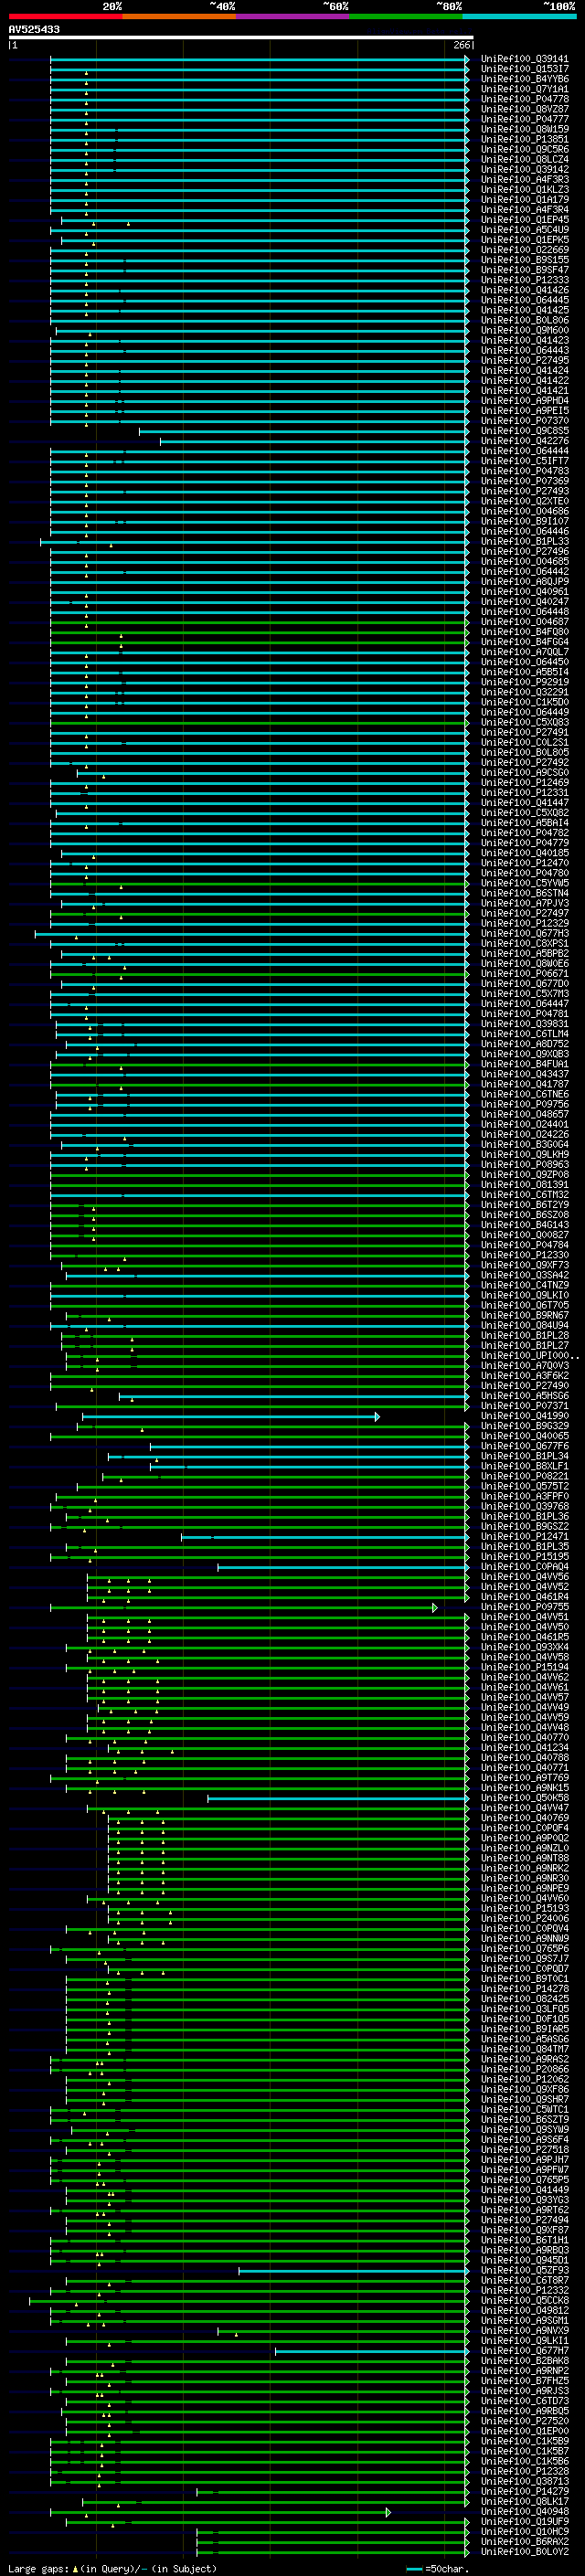The image size is (585, 2576).
Task: Select the UniRef100_C0PAQ4 label
Action: pyautogui.click(x=524, y=1567)
